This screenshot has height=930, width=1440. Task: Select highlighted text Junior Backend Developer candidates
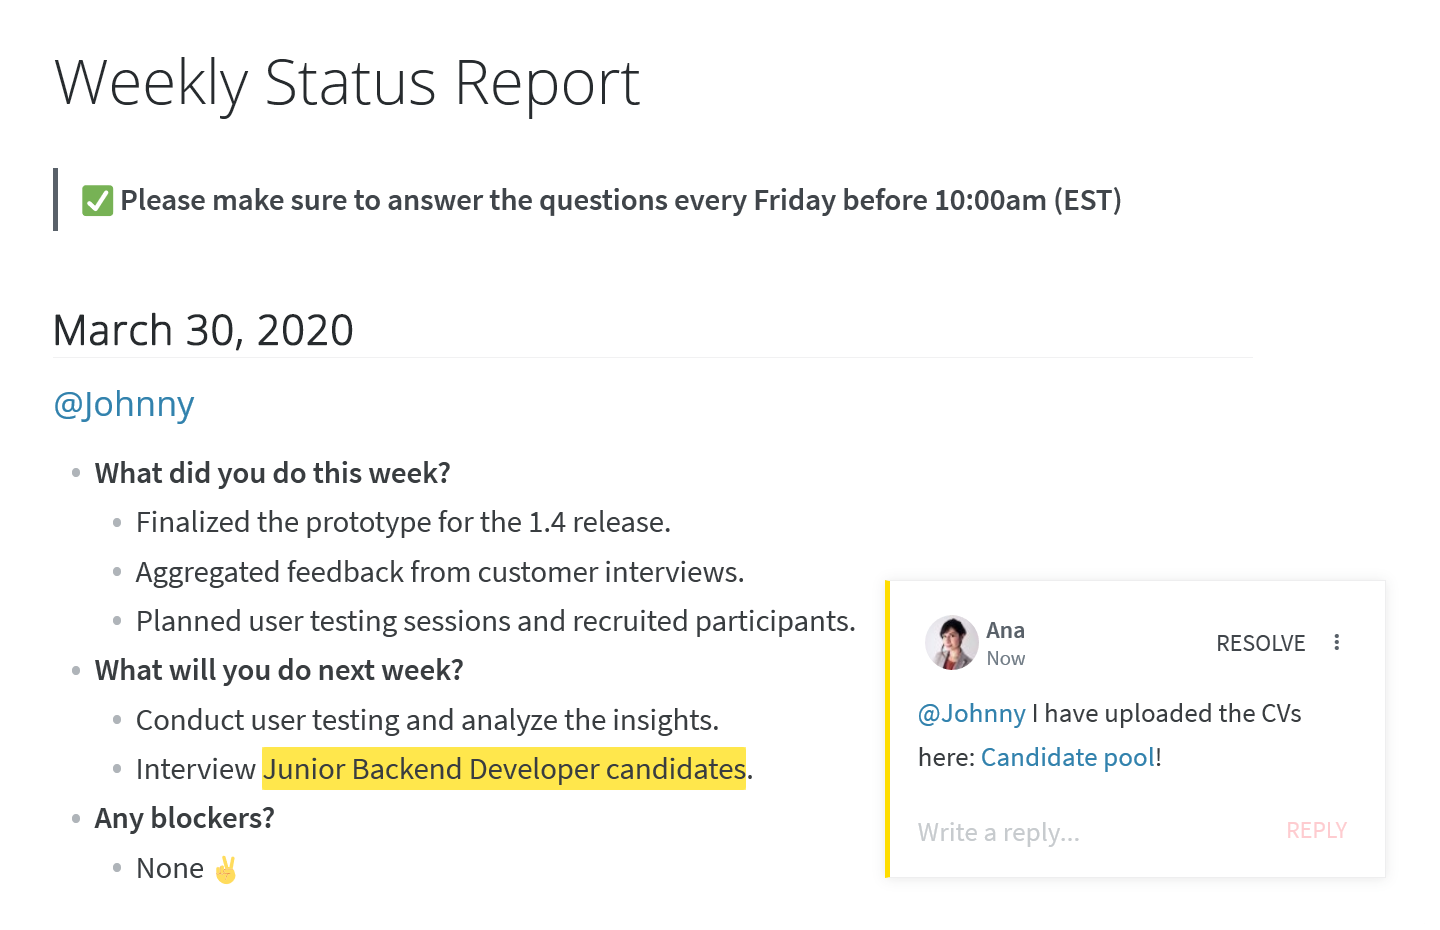pyautogui.click(x=504, y=769)
